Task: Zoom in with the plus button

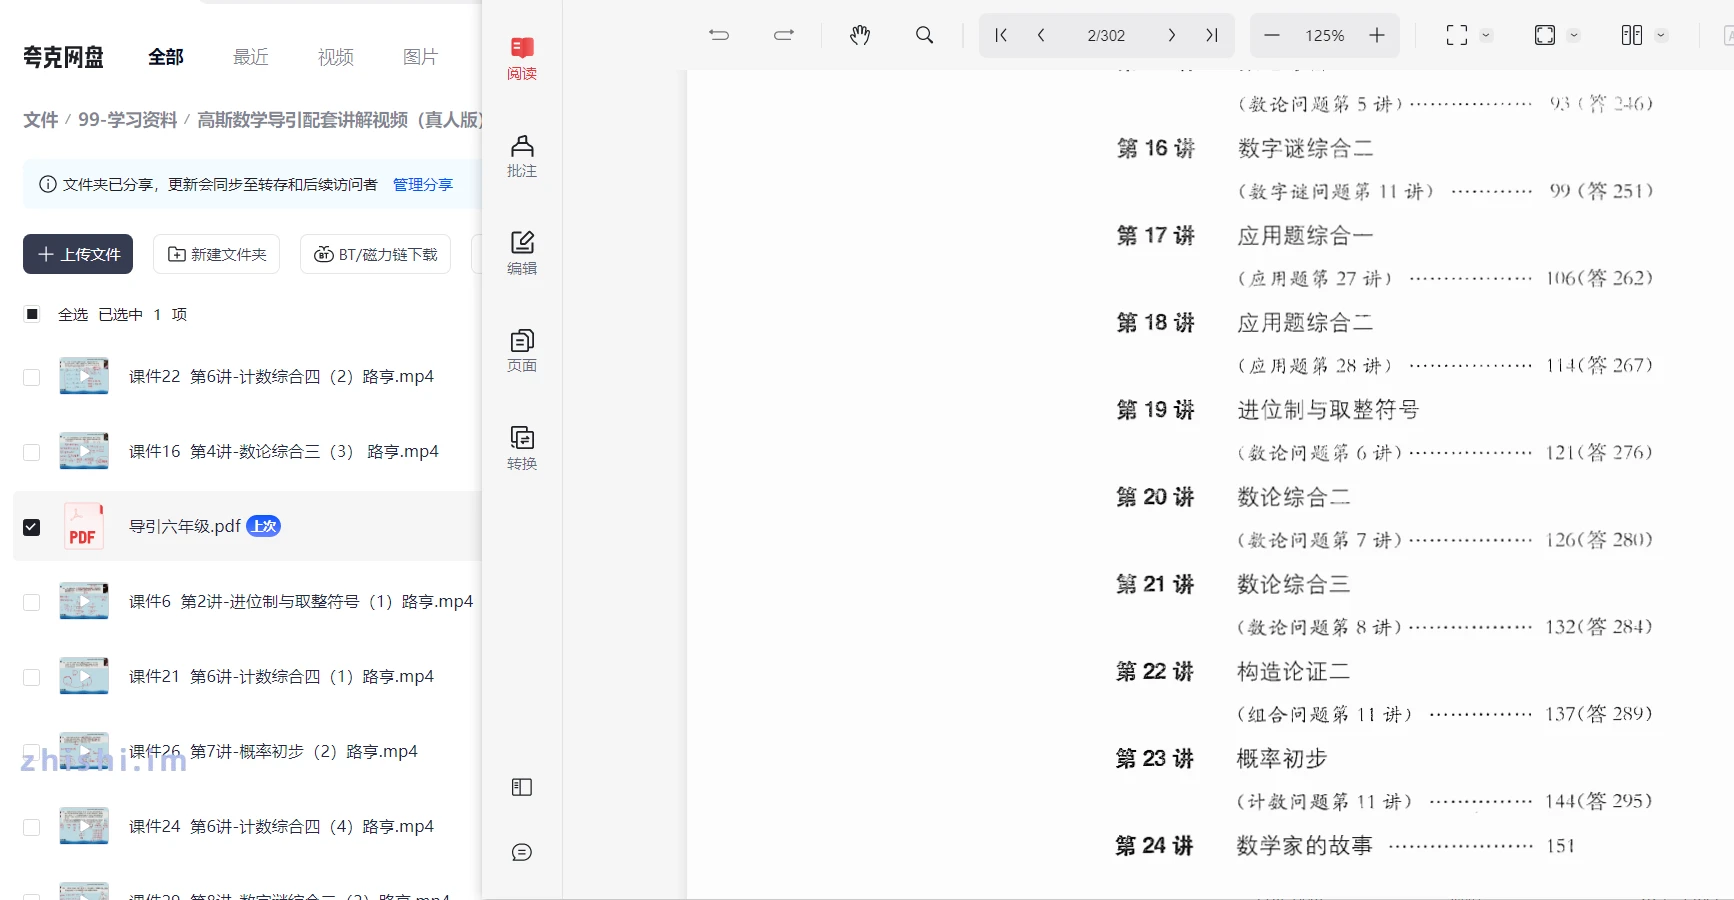Action: pyautogui.click(x=1377, y=35)
